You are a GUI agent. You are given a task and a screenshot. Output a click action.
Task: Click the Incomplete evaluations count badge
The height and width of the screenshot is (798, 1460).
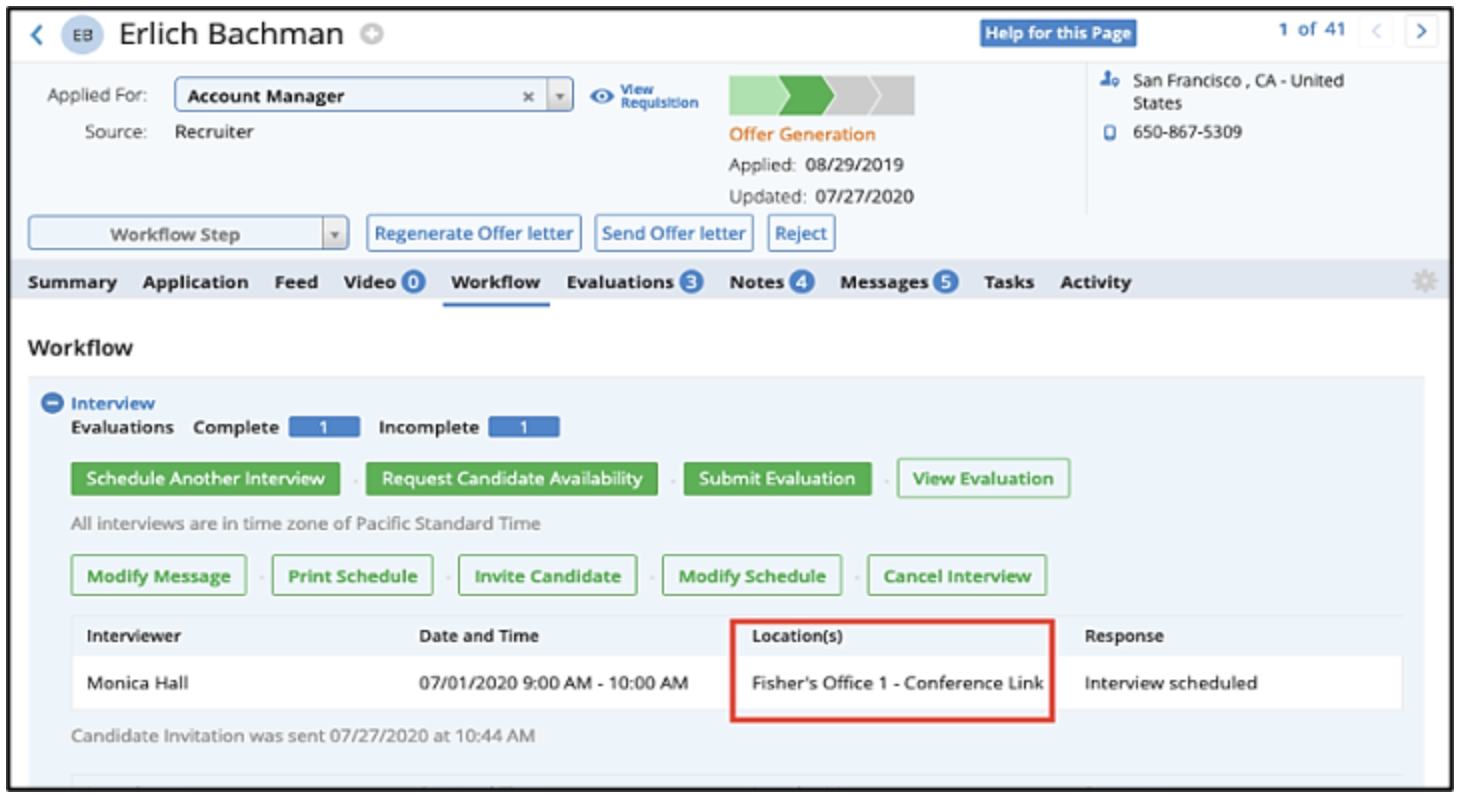524,428
